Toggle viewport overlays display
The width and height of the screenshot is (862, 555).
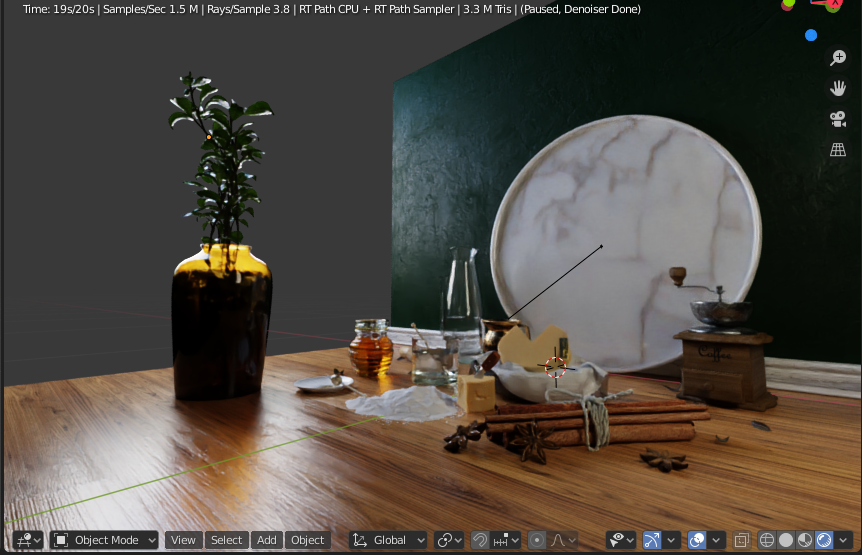click(697, 540)
